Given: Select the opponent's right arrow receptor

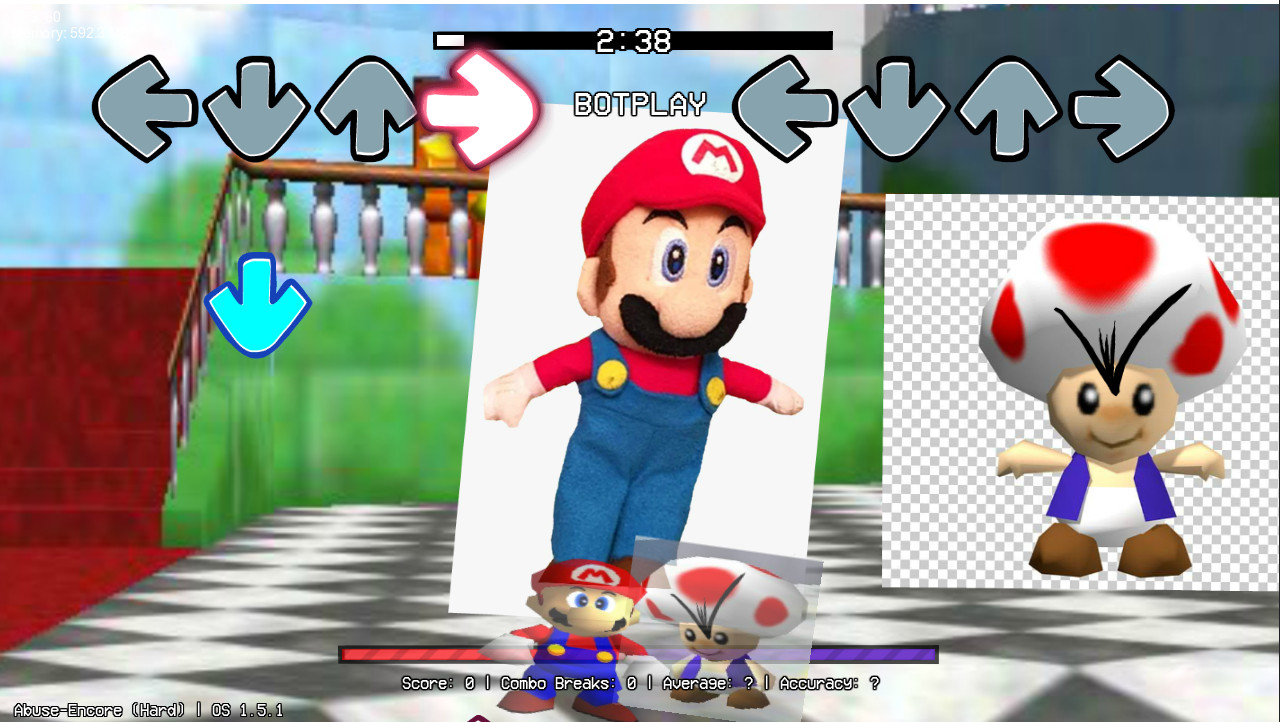Looking at the screenshot, I should pos(1122,108).
